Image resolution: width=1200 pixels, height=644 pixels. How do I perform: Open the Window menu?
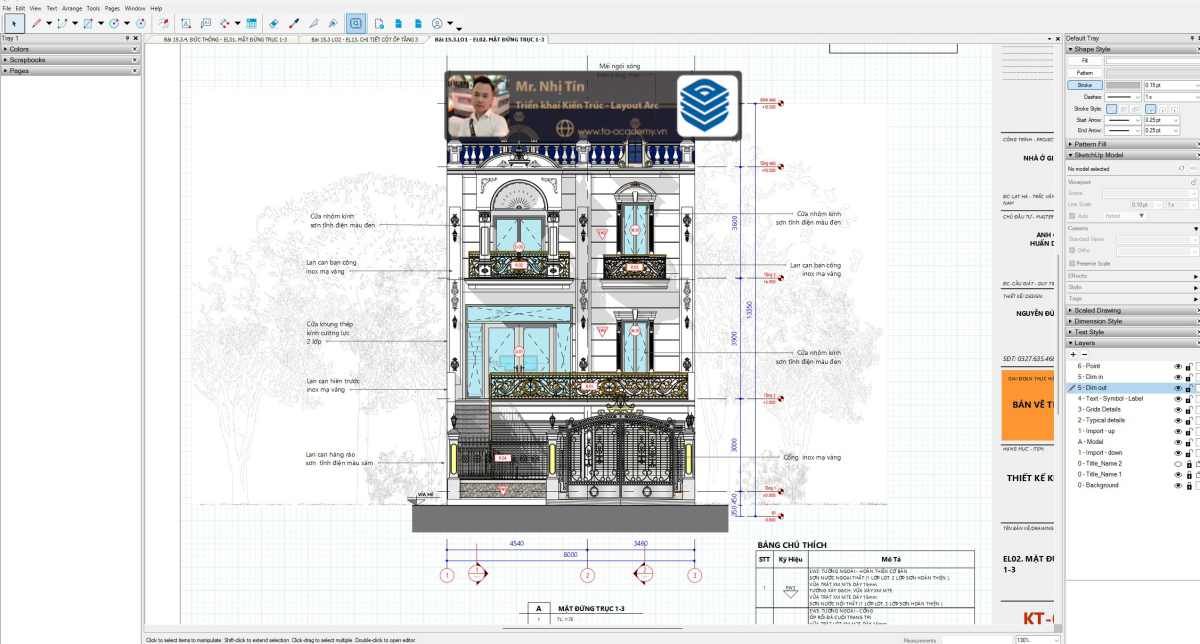pos(135,8)
